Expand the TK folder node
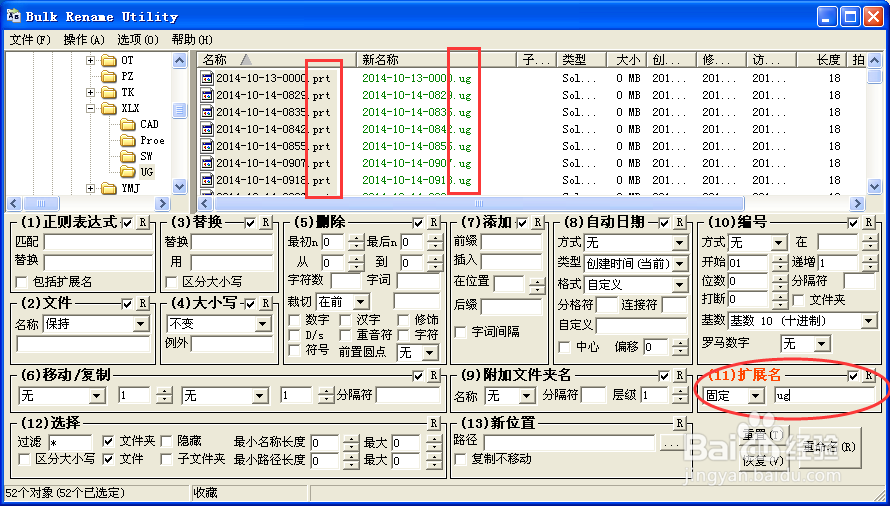 91,92
